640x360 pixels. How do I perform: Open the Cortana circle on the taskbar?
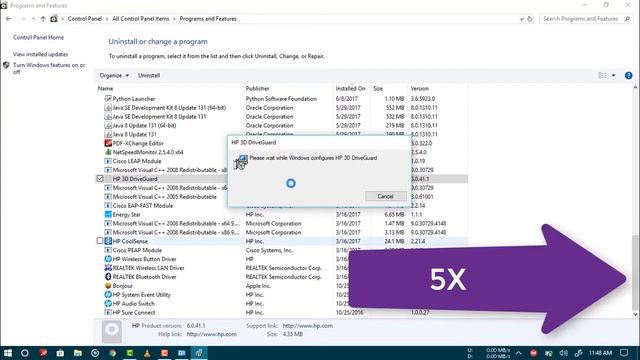pyautogui.click(x=25, y=353)
